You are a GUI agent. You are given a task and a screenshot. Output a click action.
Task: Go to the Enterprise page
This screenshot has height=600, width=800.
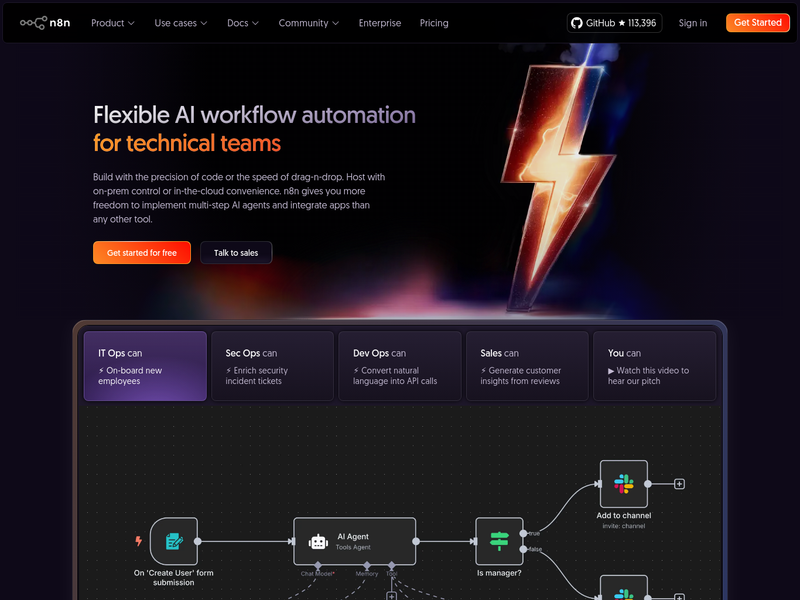[380, 23]
